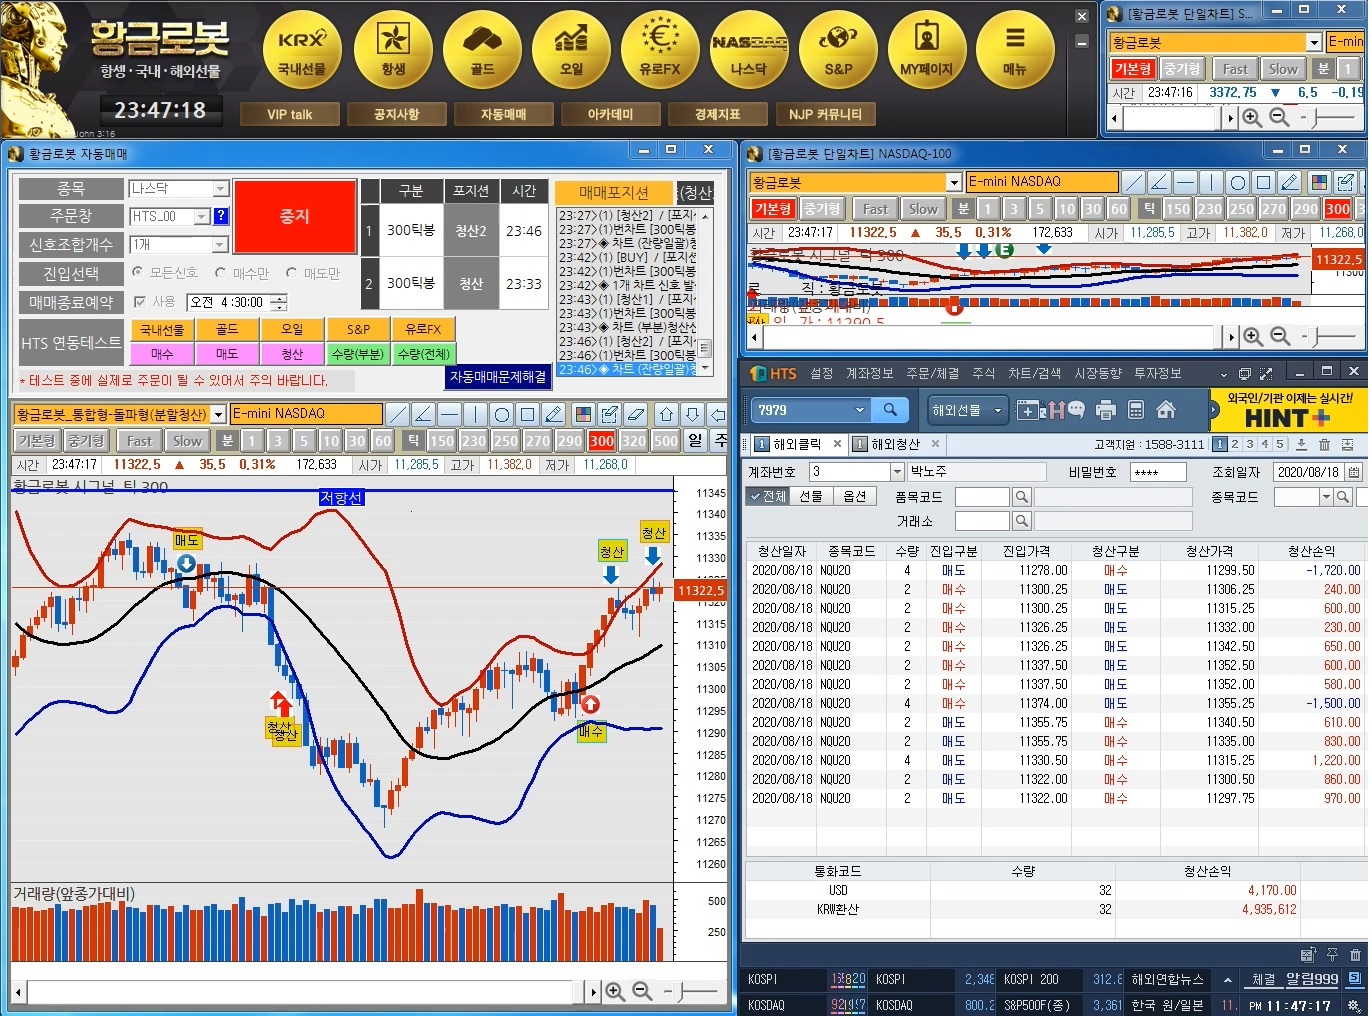
Task: Expand the 7979 screen number dropdown
Action: (860, 410)
